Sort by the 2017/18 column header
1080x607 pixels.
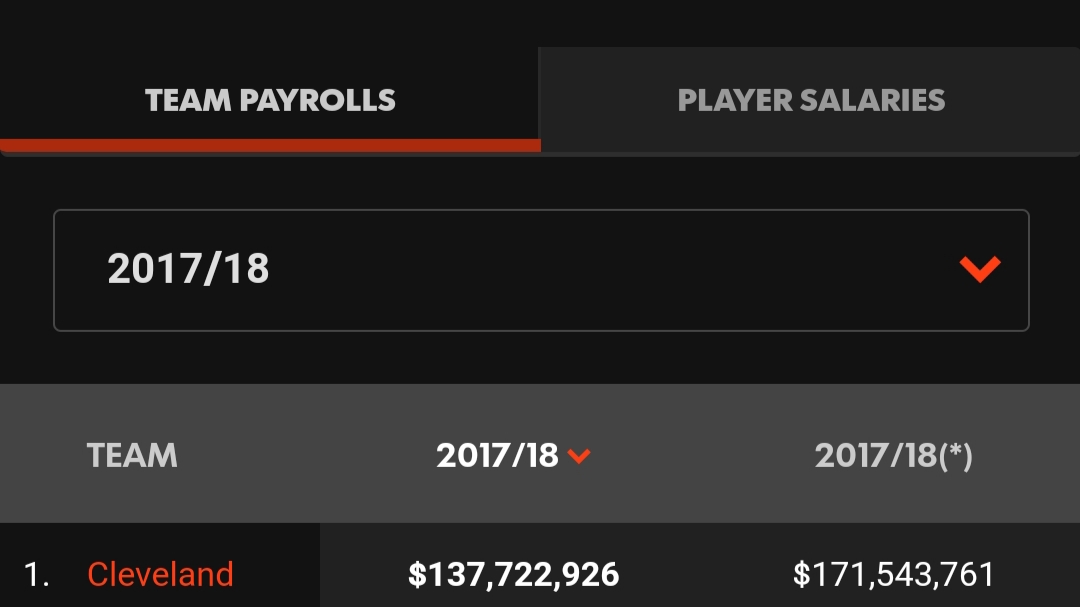pos(497,455)
